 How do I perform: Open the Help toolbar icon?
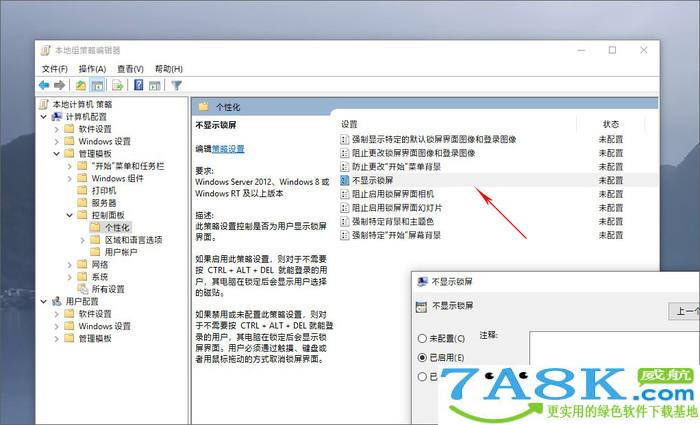[139, 85]
